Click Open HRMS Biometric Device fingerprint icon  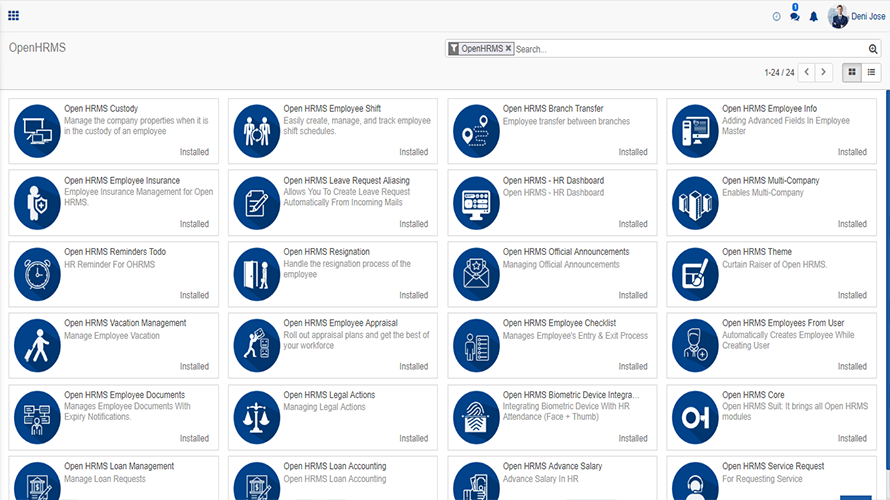point(475,417)
